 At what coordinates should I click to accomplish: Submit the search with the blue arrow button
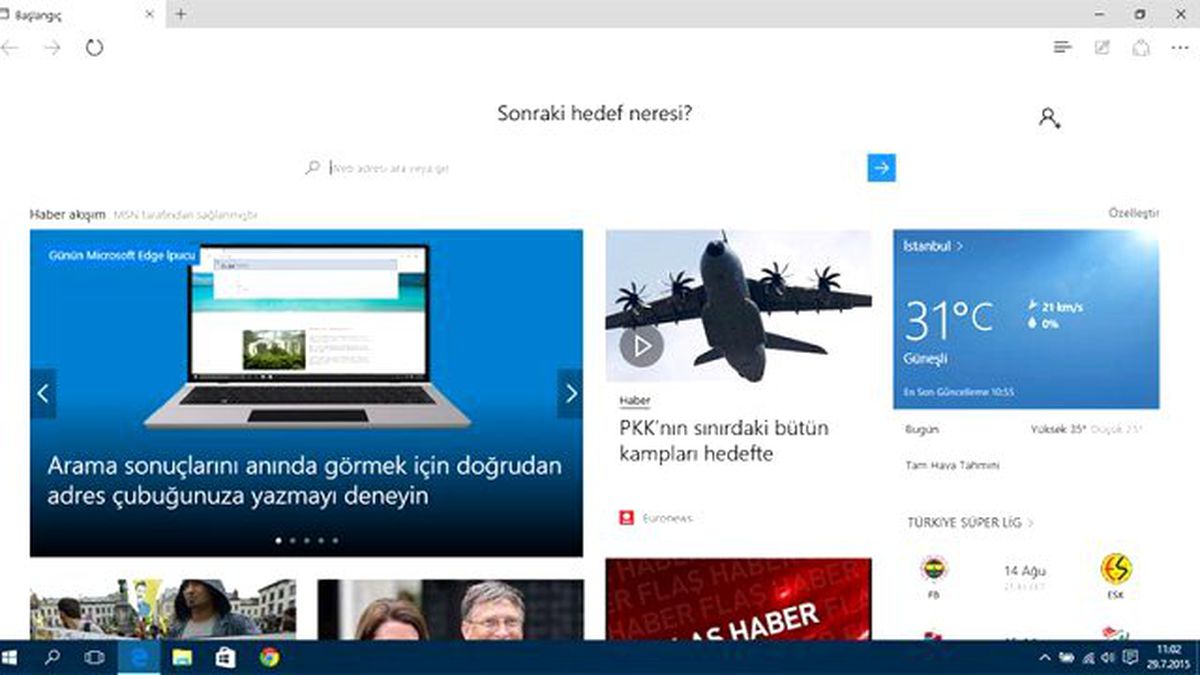[x=881, y=168]
